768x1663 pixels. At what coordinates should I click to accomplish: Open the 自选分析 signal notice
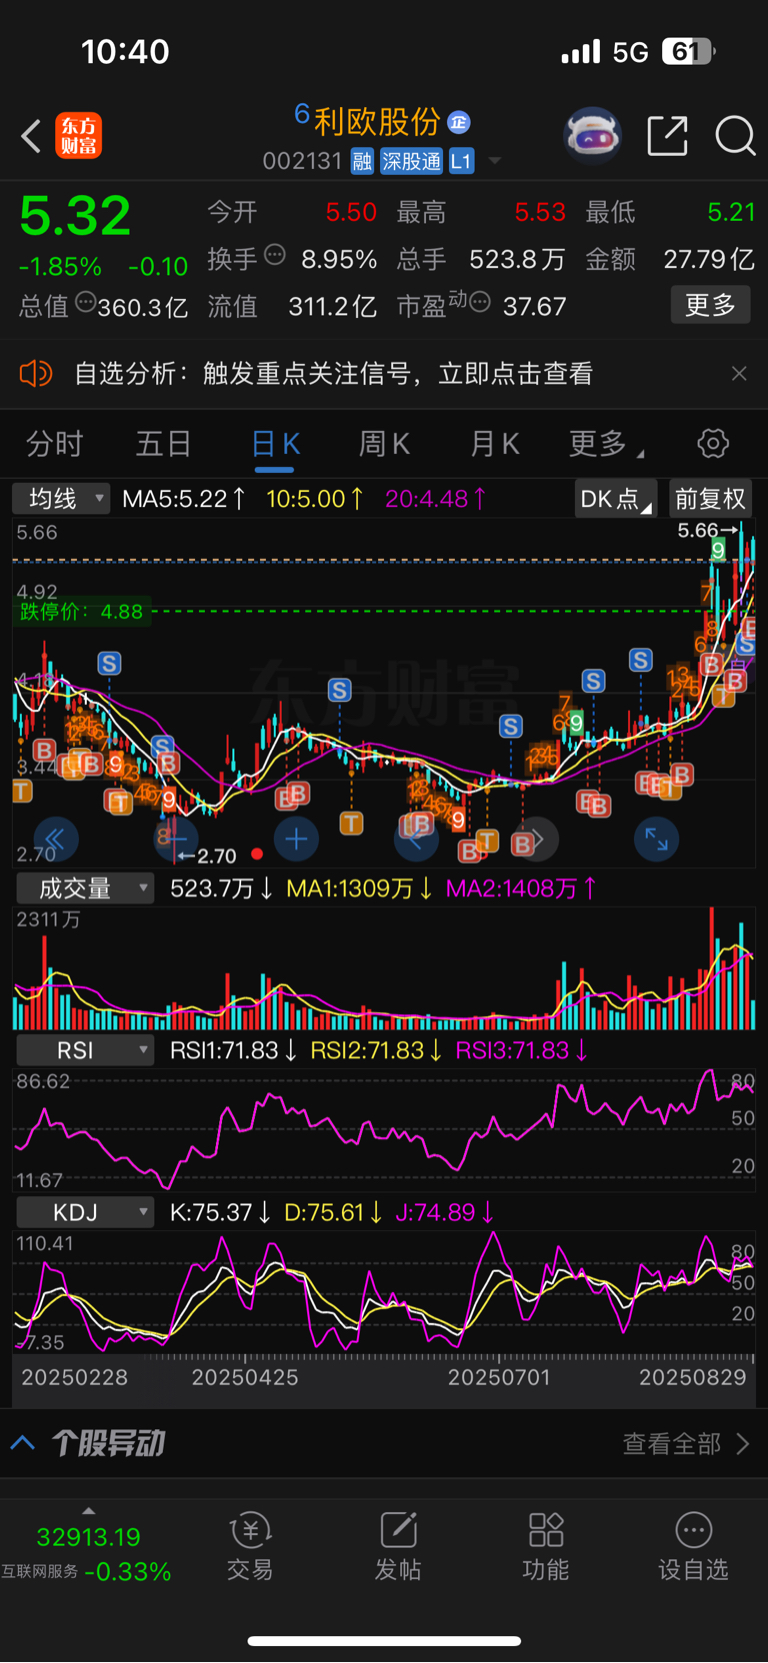(x=333, y=373)
